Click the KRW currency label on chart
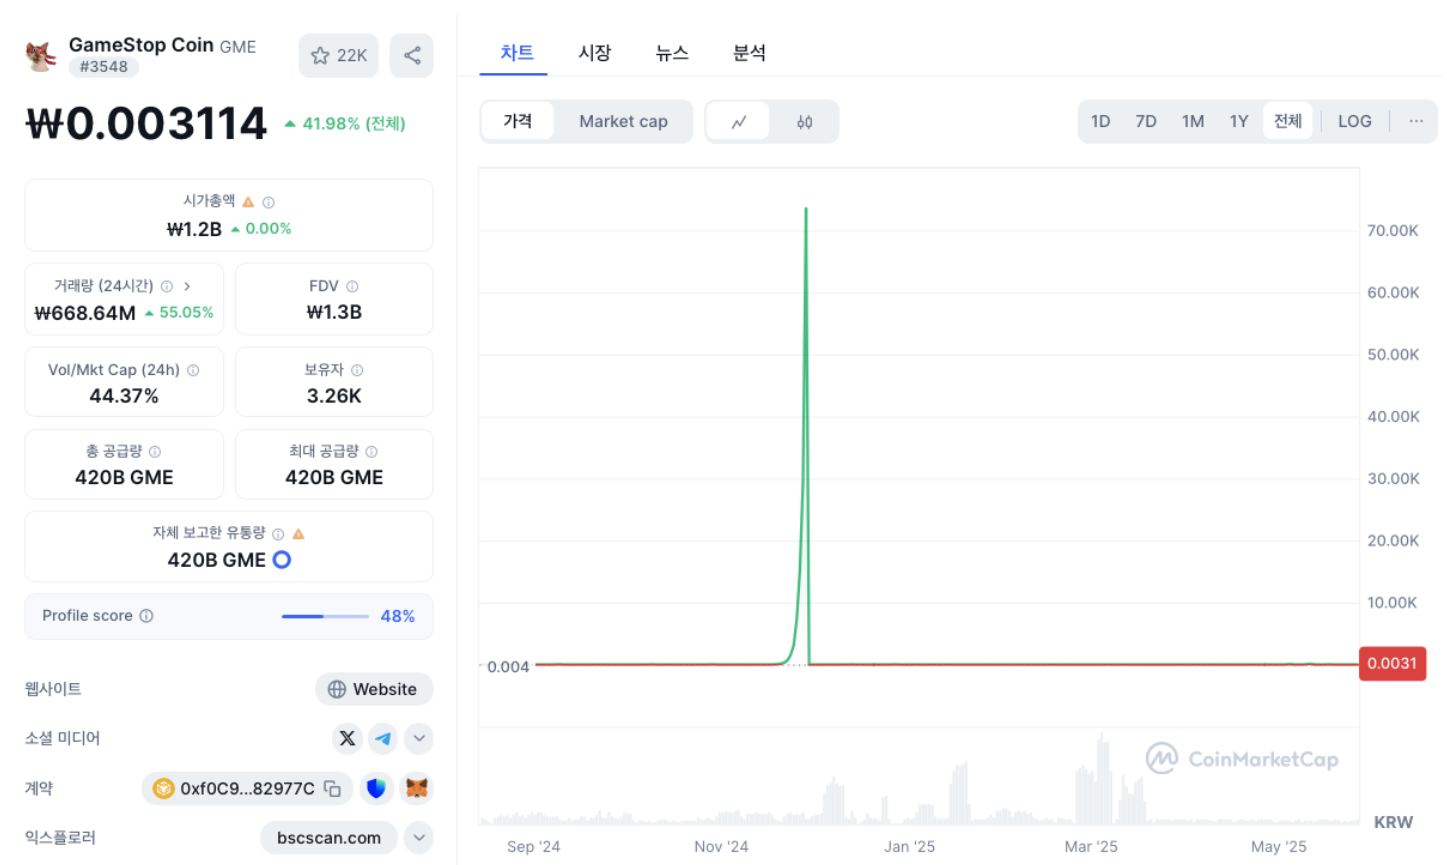1447x865 pixels. 1393,822
